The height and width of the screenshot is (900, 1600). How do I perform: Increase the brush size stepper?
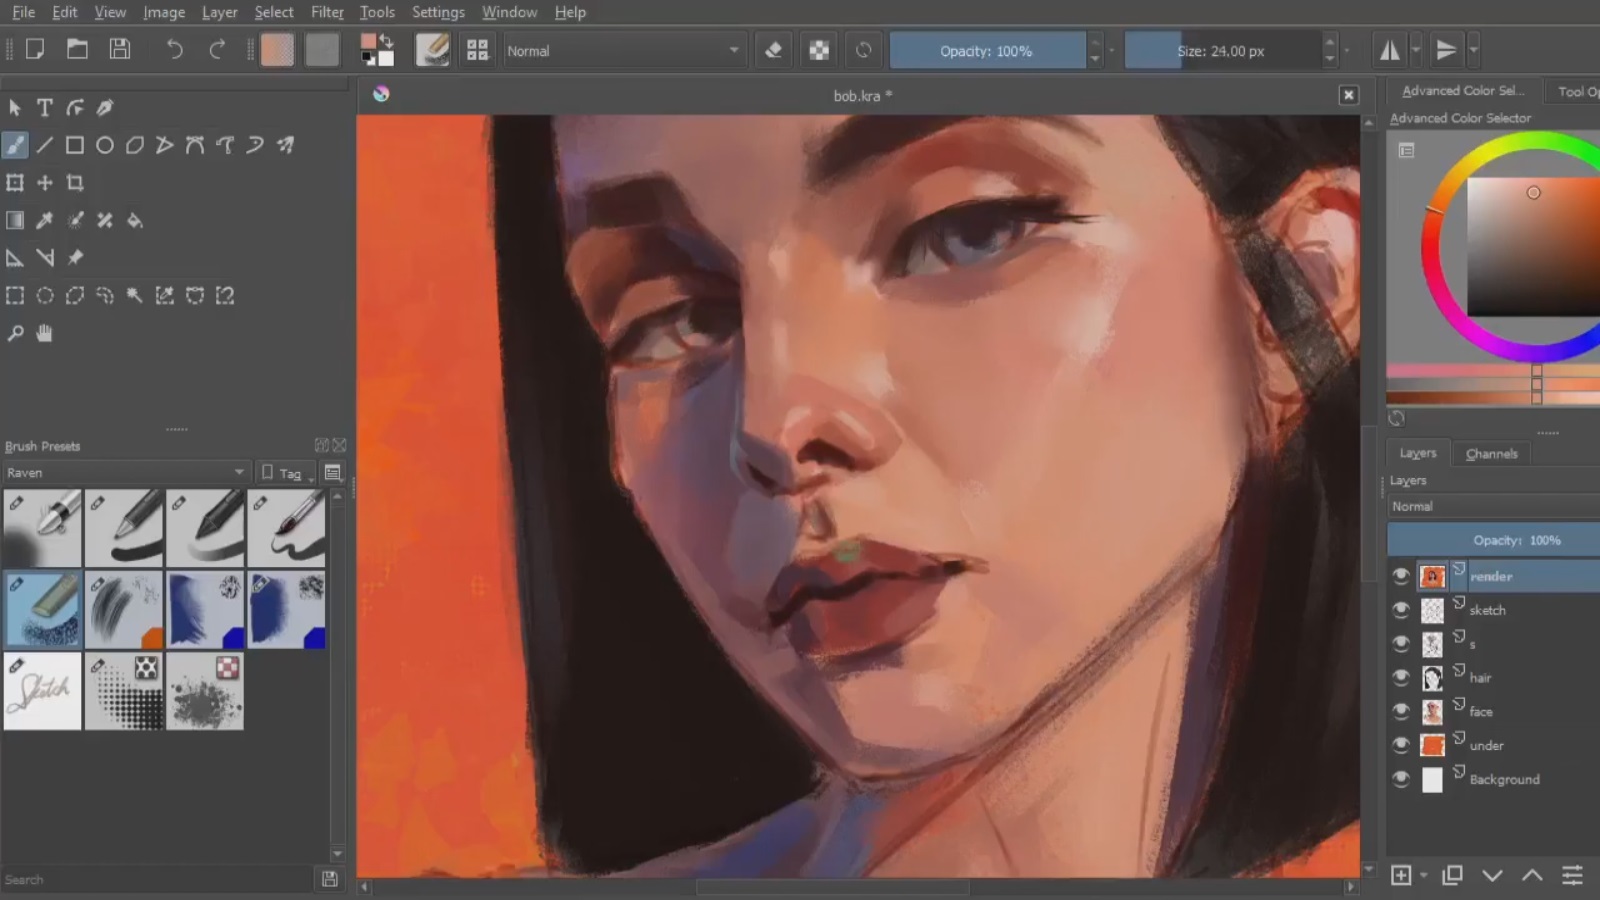click(x=1329, y=42)
